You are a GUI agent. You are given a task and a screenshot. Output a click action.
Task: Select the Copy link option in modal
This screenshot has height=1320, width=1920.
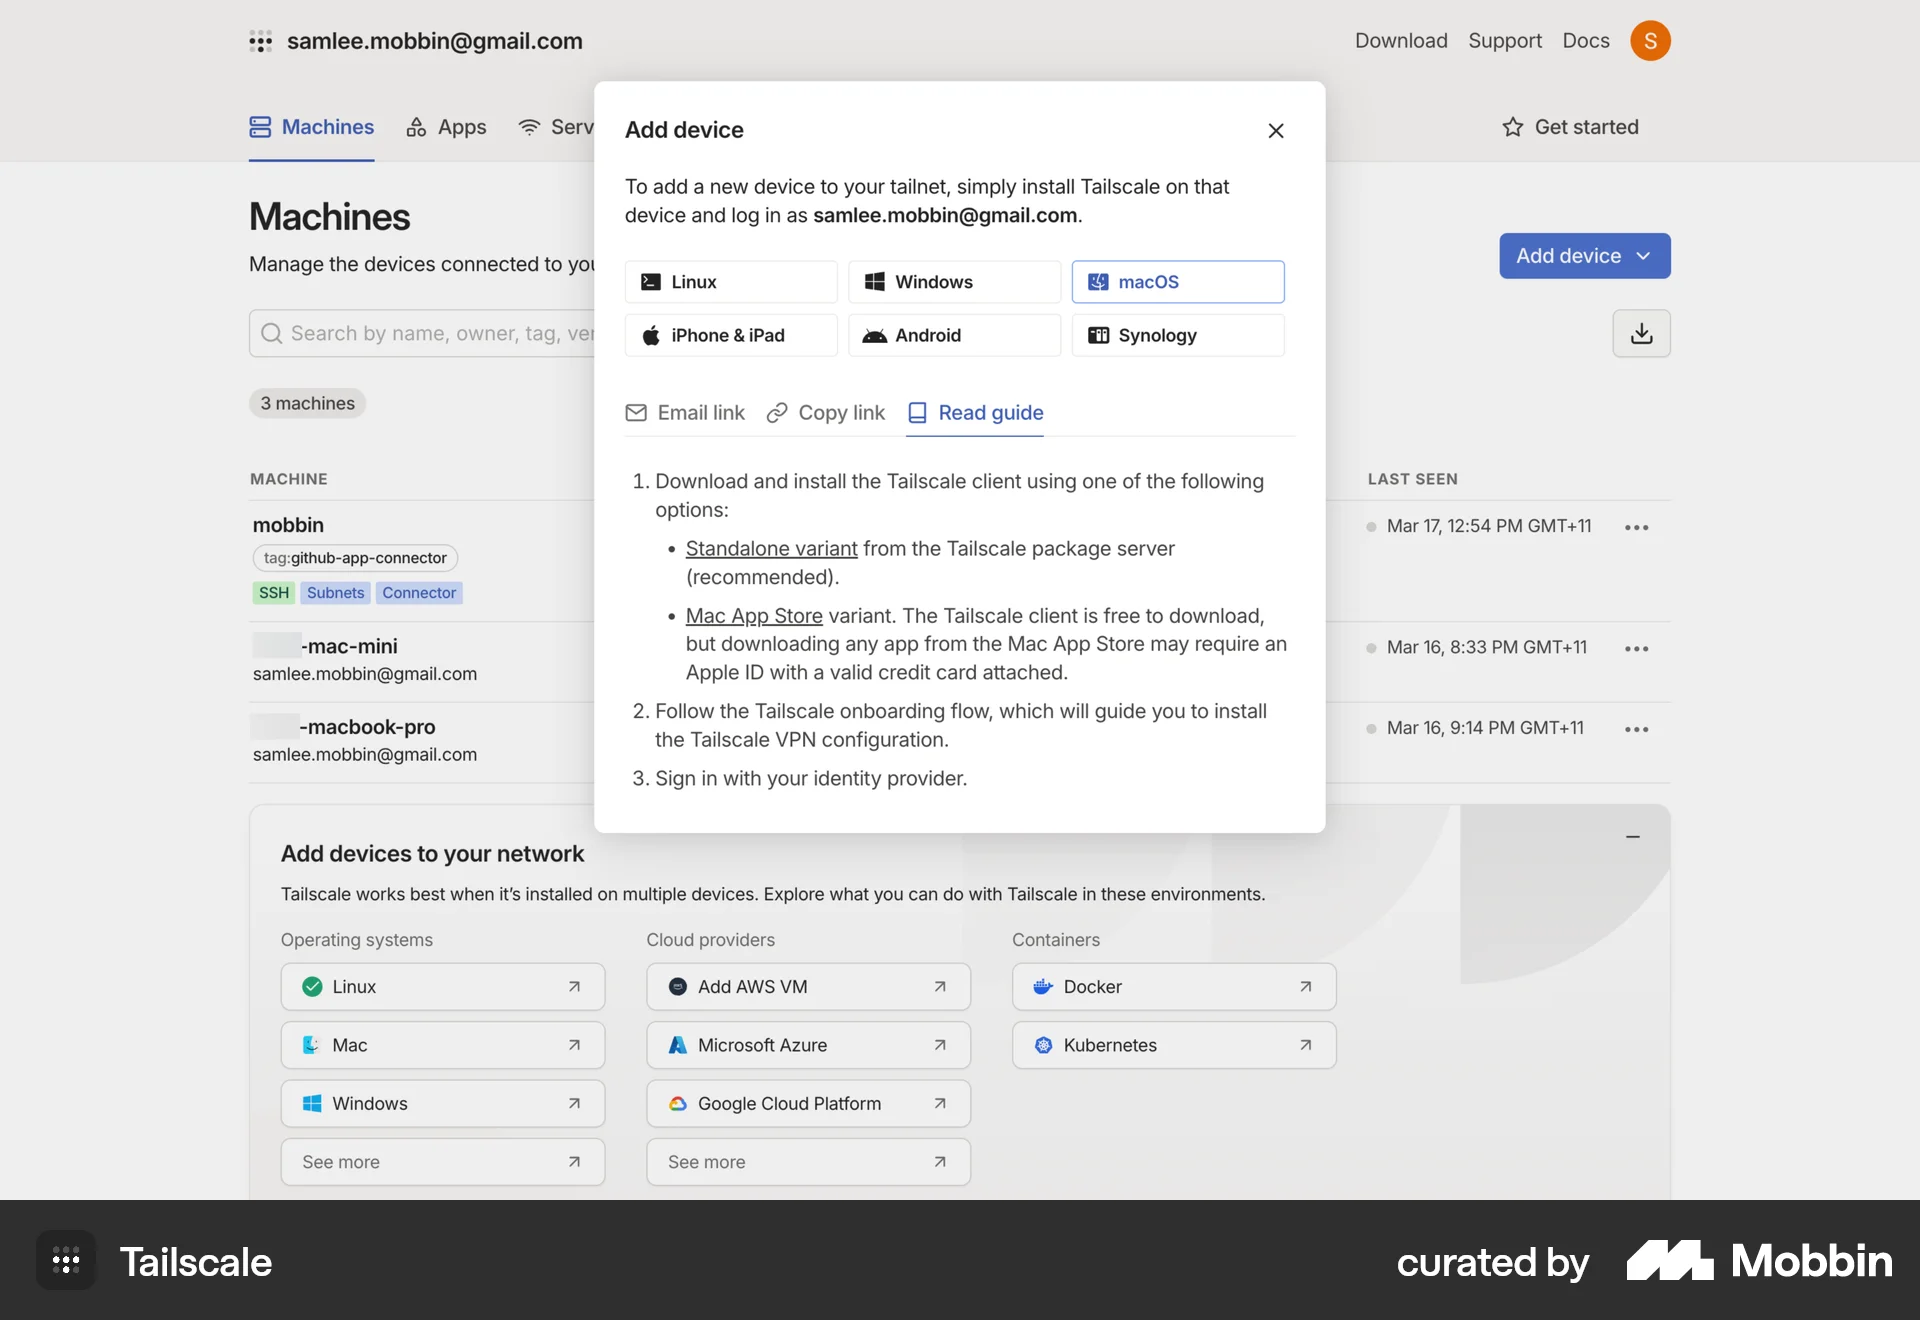point(824,412)
